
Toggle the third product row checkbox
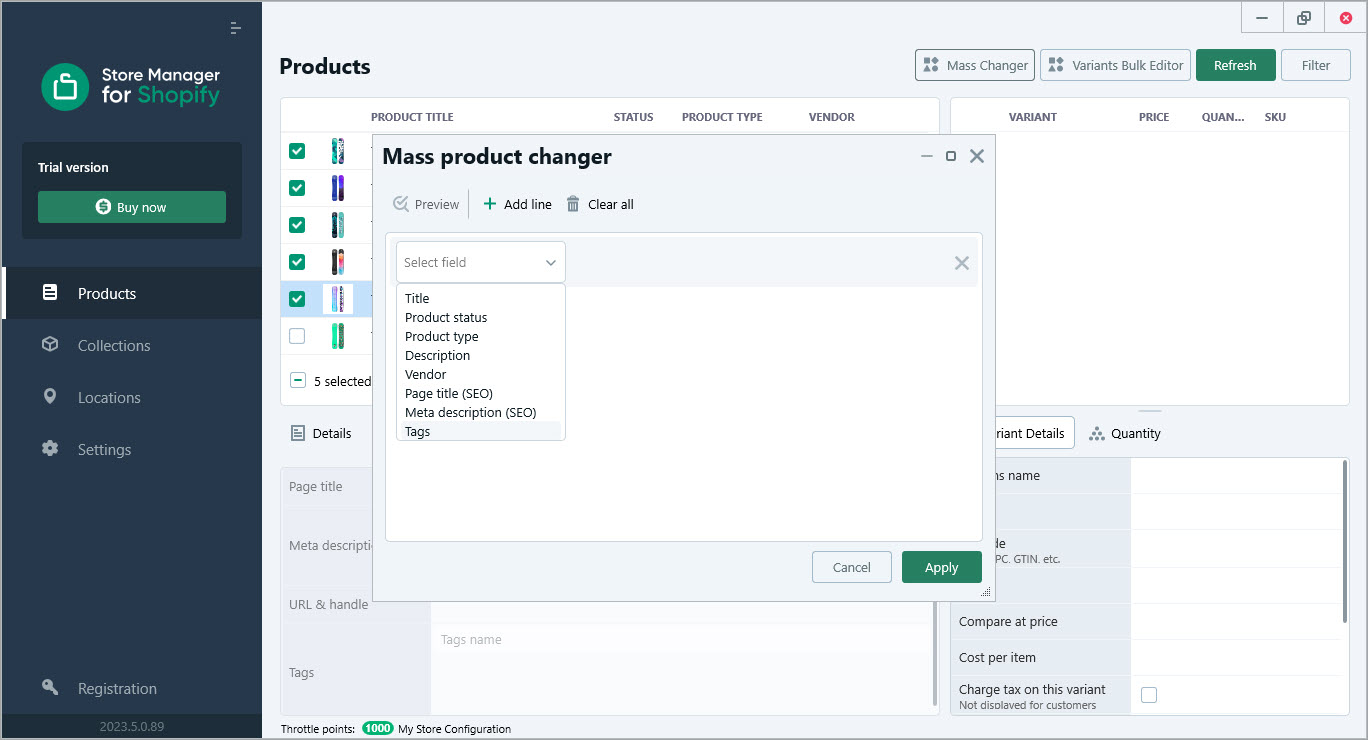pyautogui.click(x=297, y=225)
